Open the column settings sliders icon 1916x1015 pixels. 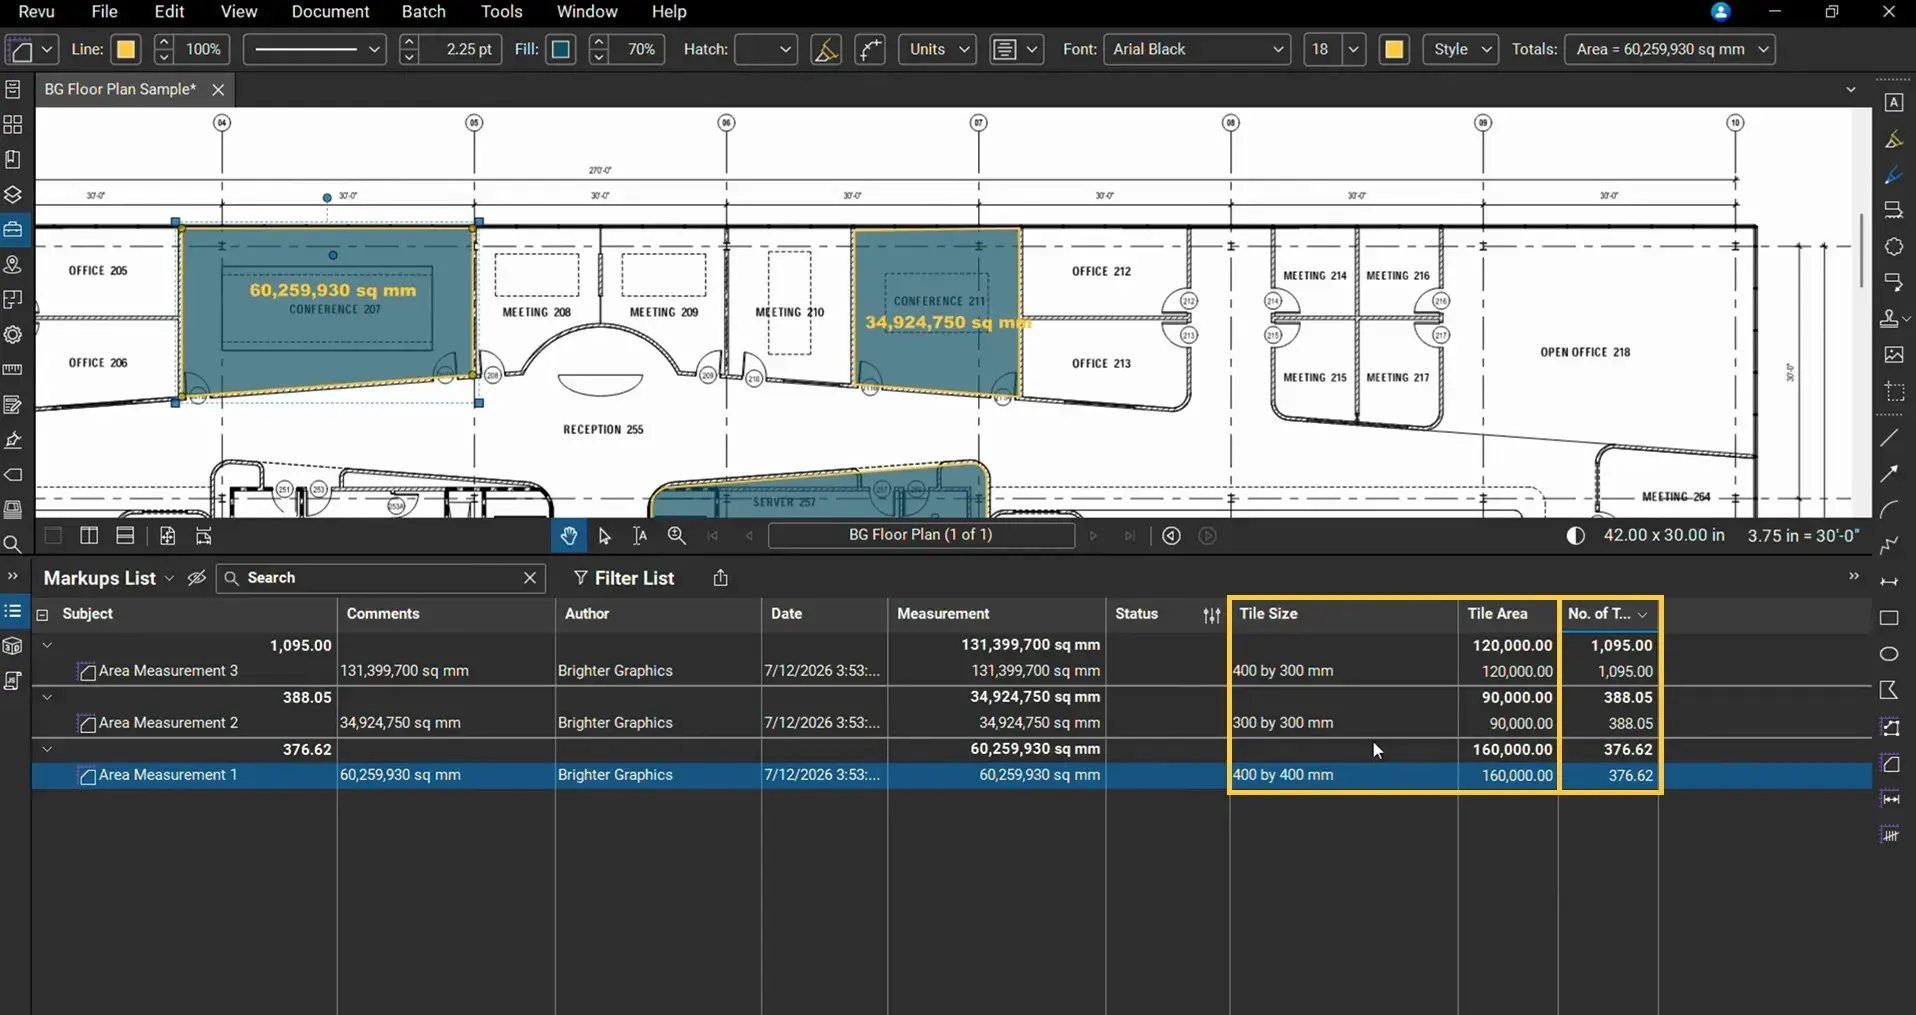[x=1212, y=615]
